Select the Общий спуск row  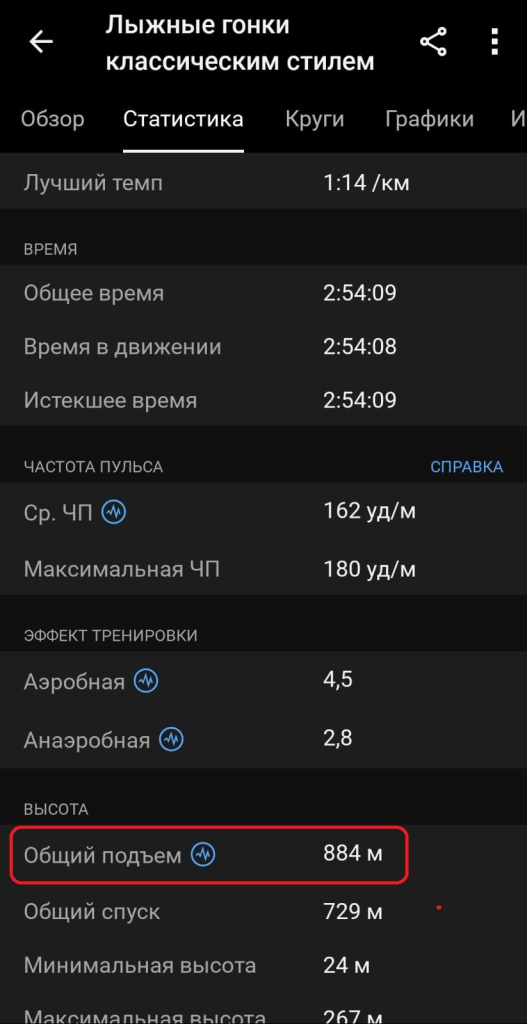(263, 912)
